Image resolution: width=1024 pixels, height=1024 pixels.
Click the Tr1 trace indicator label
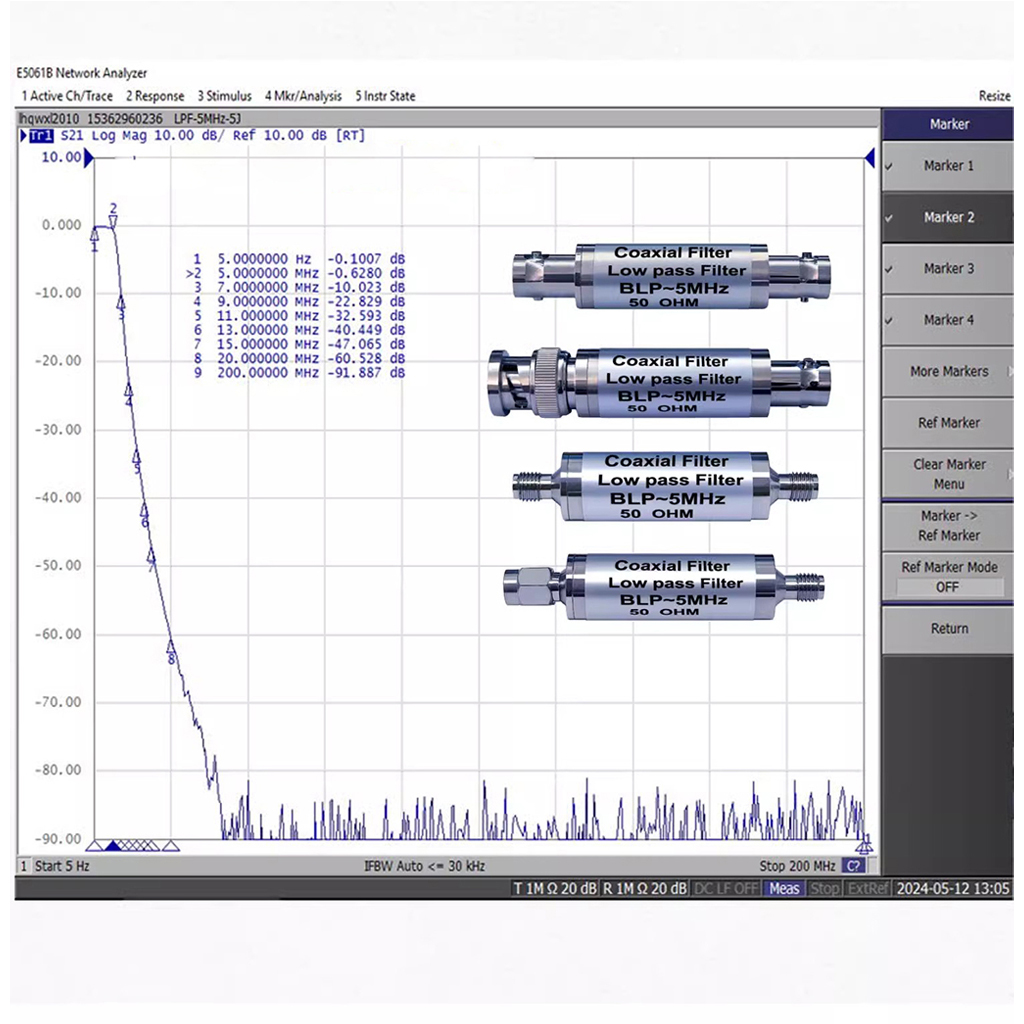[x=40, y=136]
